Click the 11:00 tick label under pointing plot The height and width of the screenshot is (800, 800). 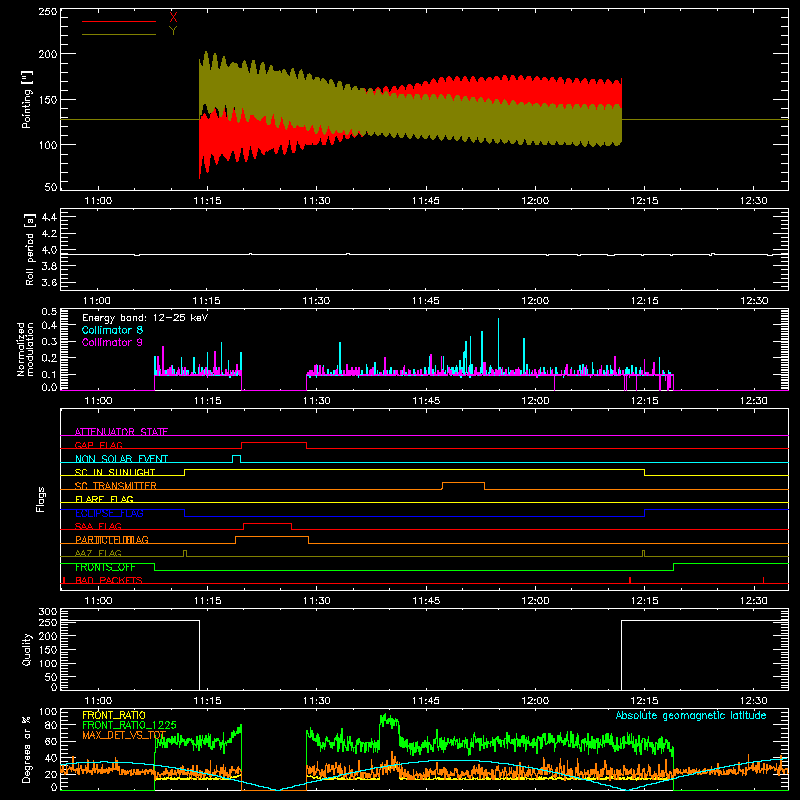(98, 201)
